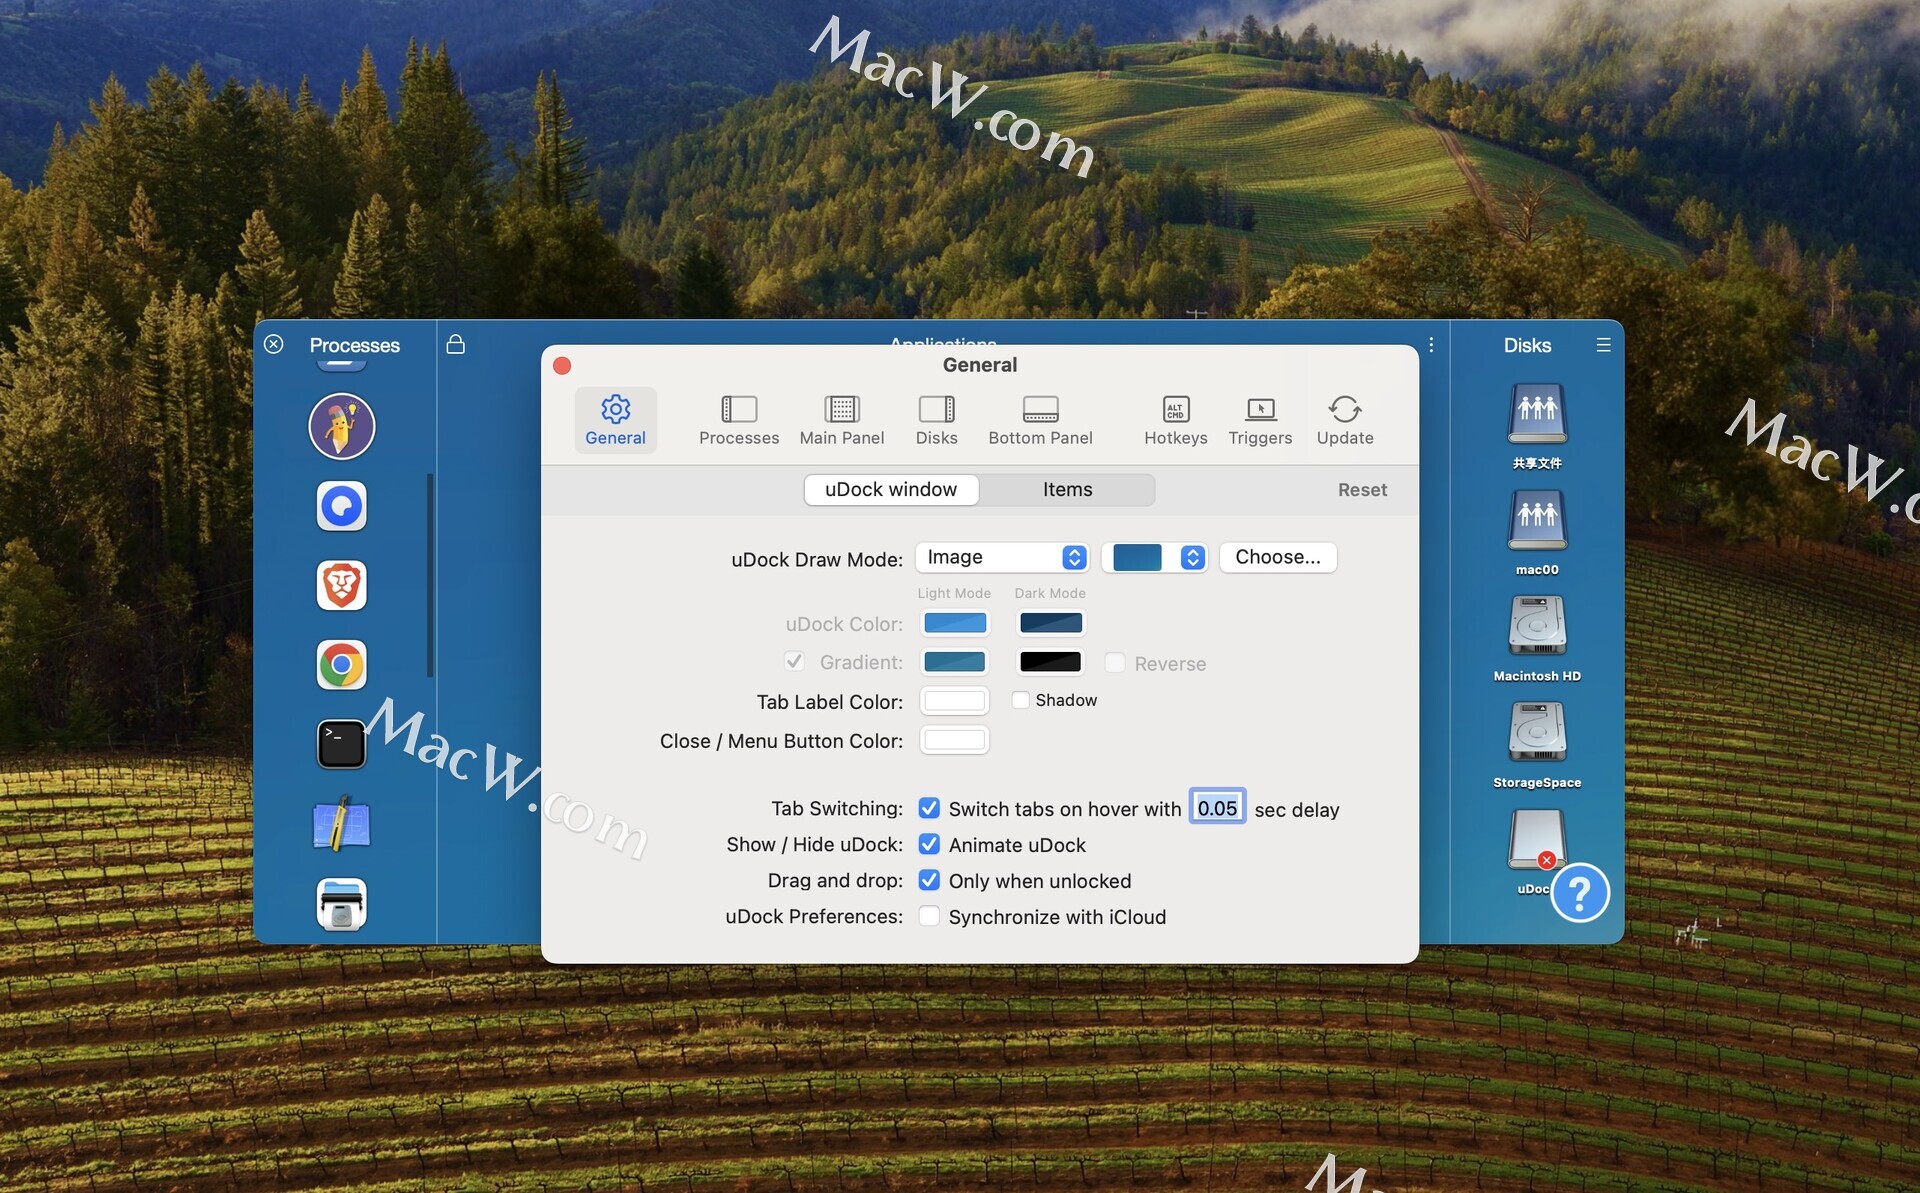Click the blueprint Xcode-style app icon
The image size is (1920, 1193).
341,824
